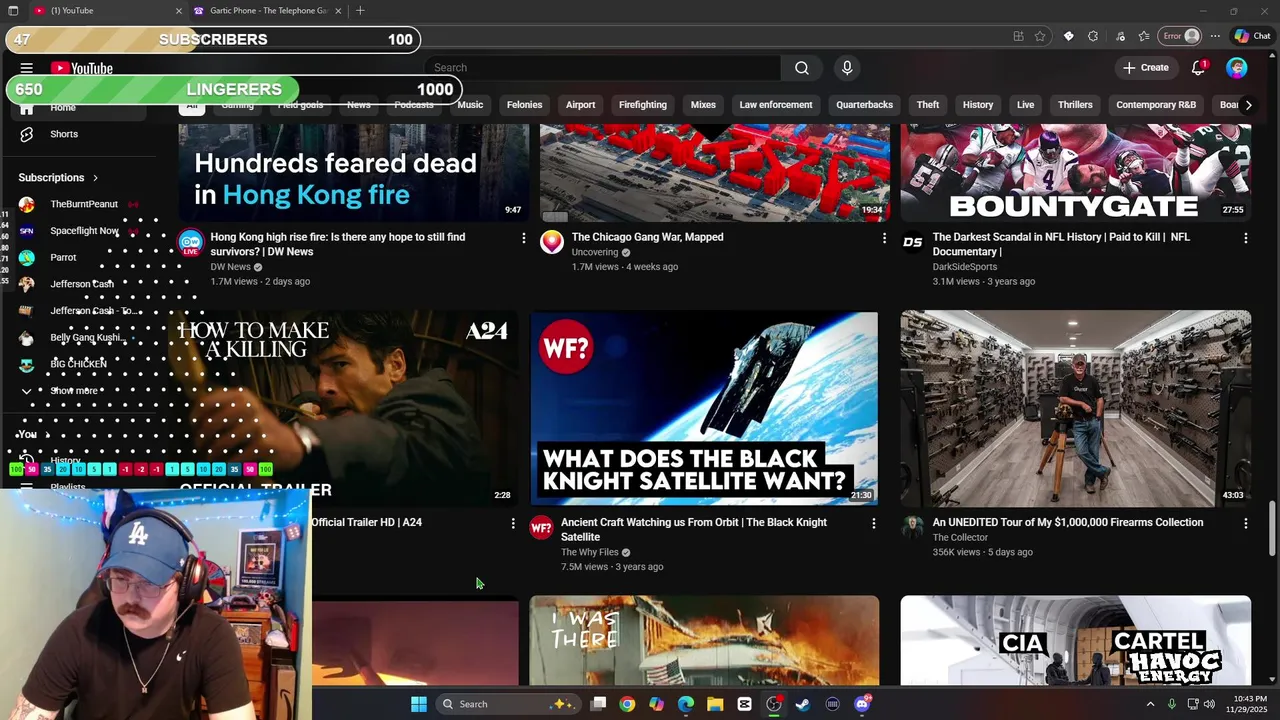
Task: Play $1,000,000 Firearms Collection thumbnail
Action: (1075, 408)
